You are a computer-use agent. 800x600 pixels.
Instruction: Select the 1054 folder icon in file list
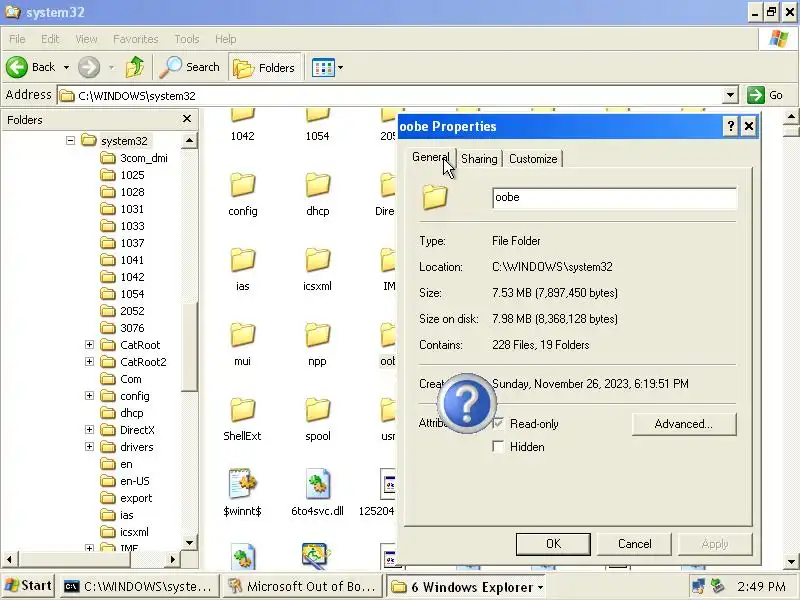pyautogui.click(x=317, y=116)
